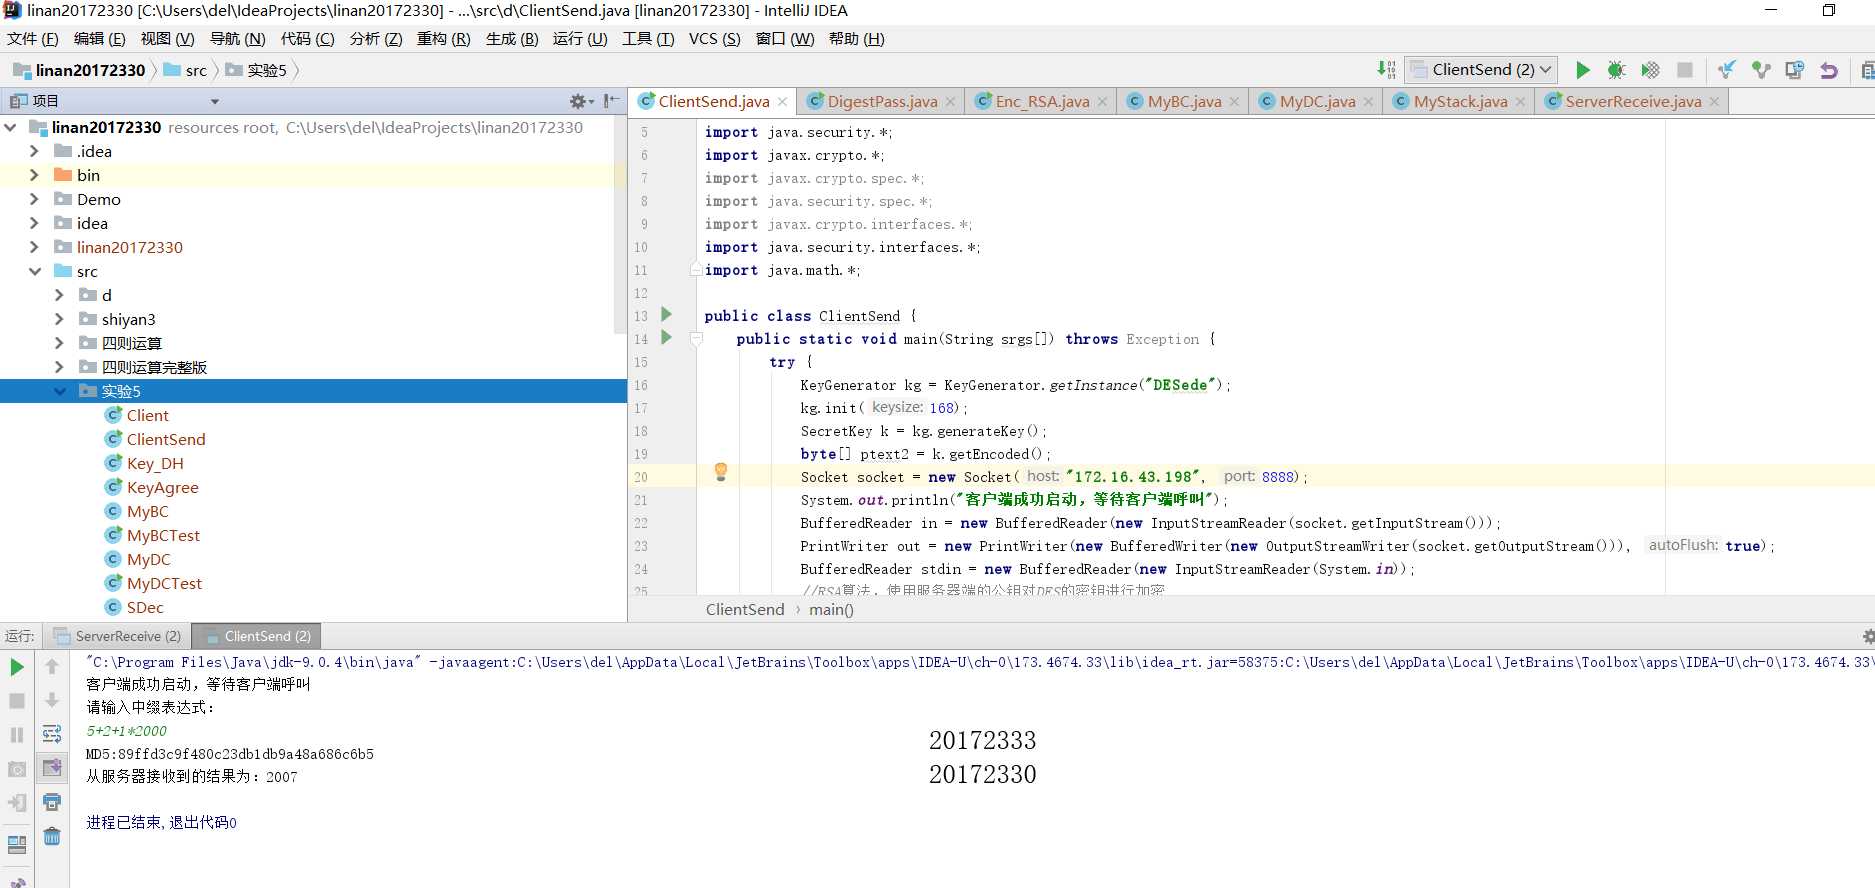The height and width of the screenshot is (888, 1875).
Task: Rerun ClientSend from run panel
Action: pos(17,667)
